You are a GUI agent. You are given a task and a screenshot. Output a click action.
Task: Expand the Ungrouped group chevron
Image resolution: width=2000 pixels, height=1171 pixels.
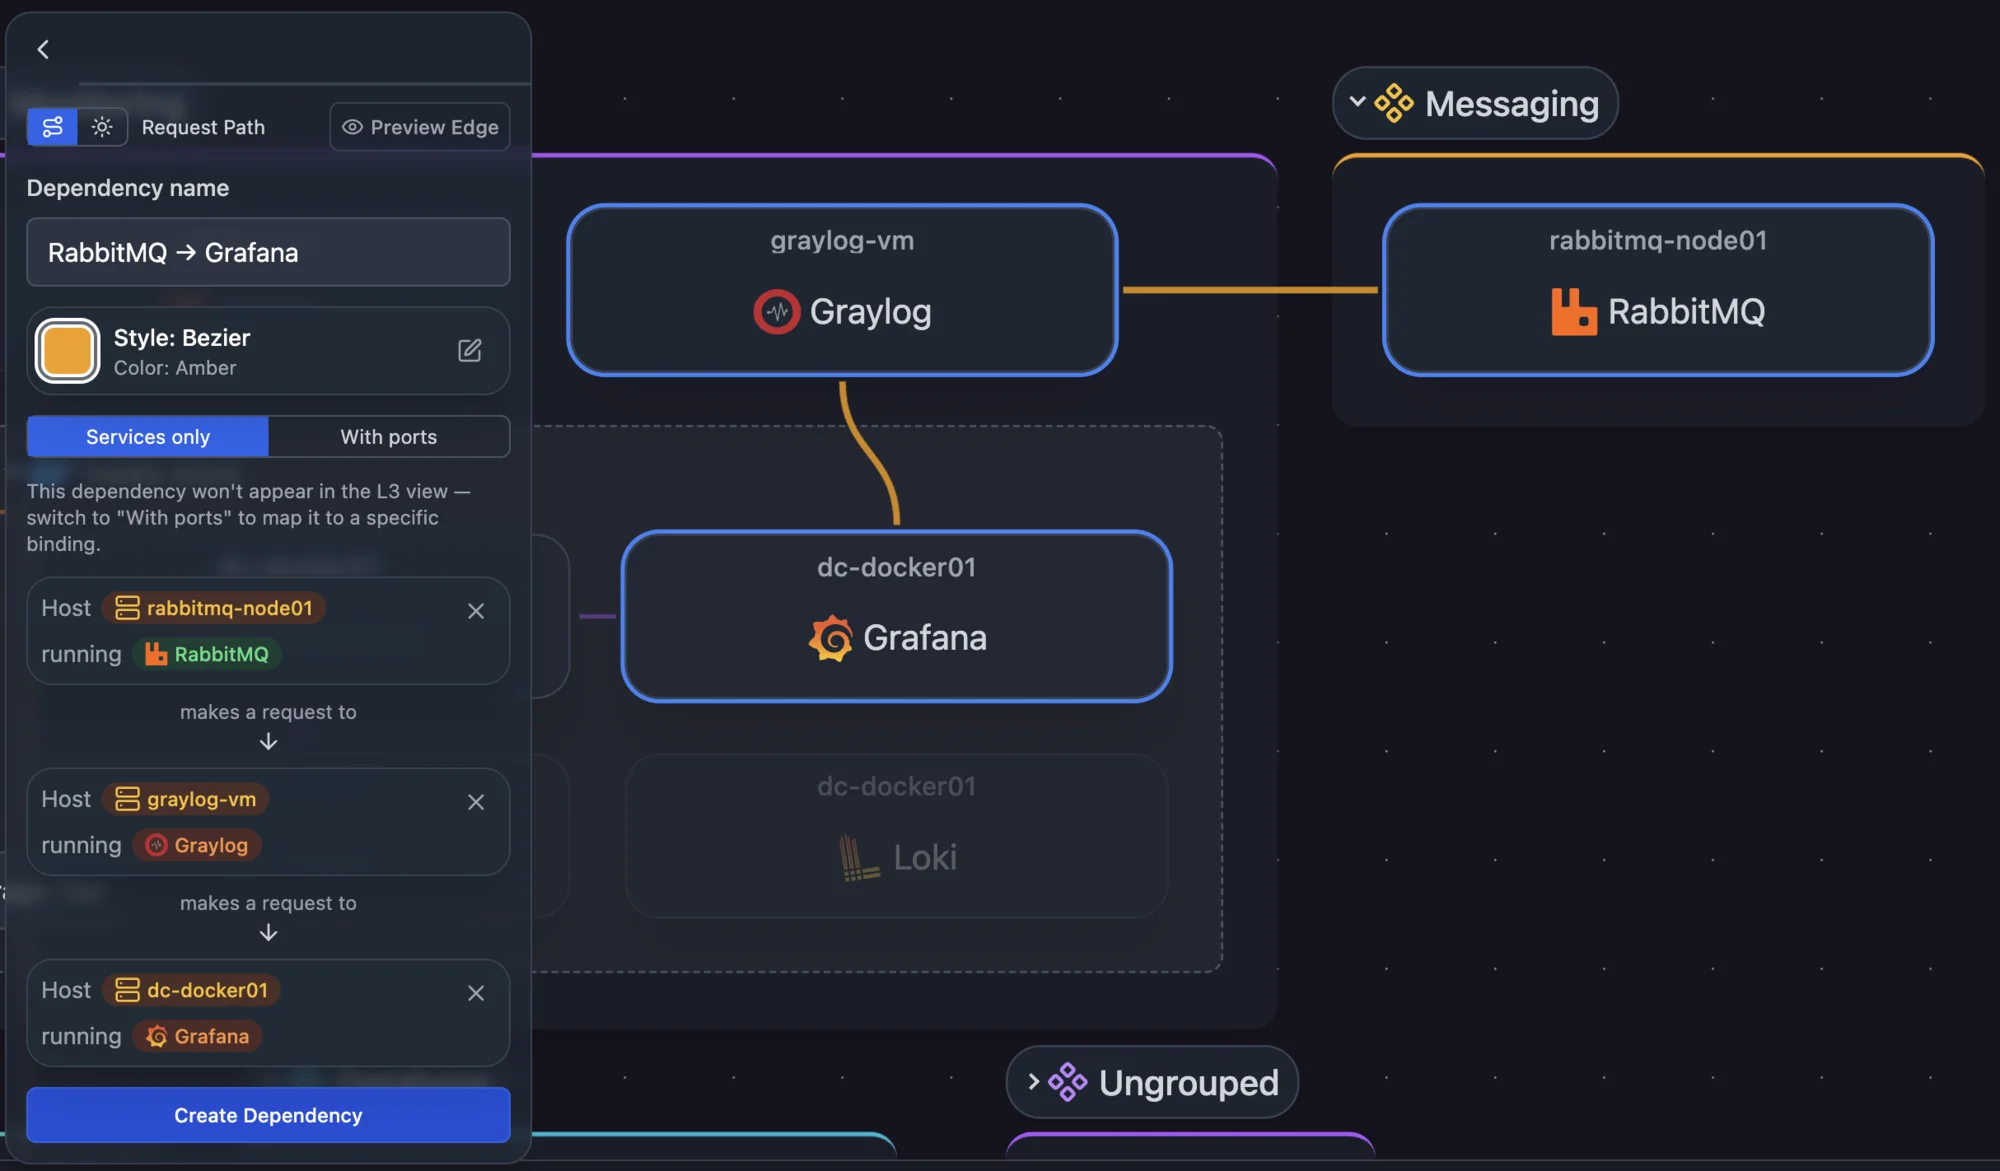1034,1082
